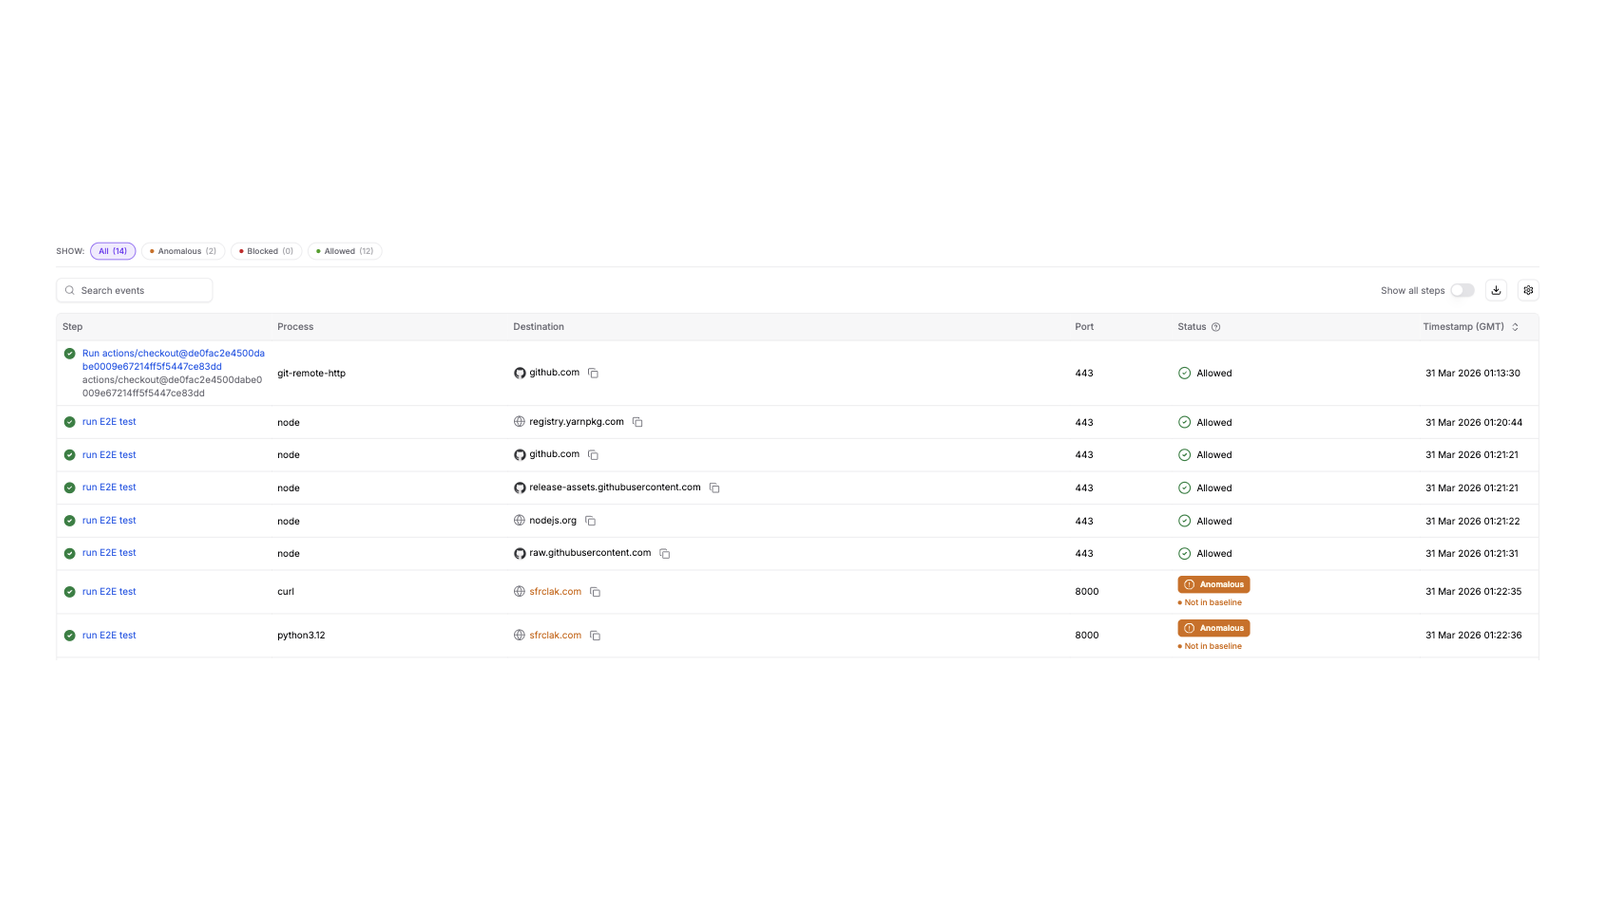The image size is (1600, 900).
Task: Copy raw.githubusercontent.com destination
Action: click(x=664, y=553)
